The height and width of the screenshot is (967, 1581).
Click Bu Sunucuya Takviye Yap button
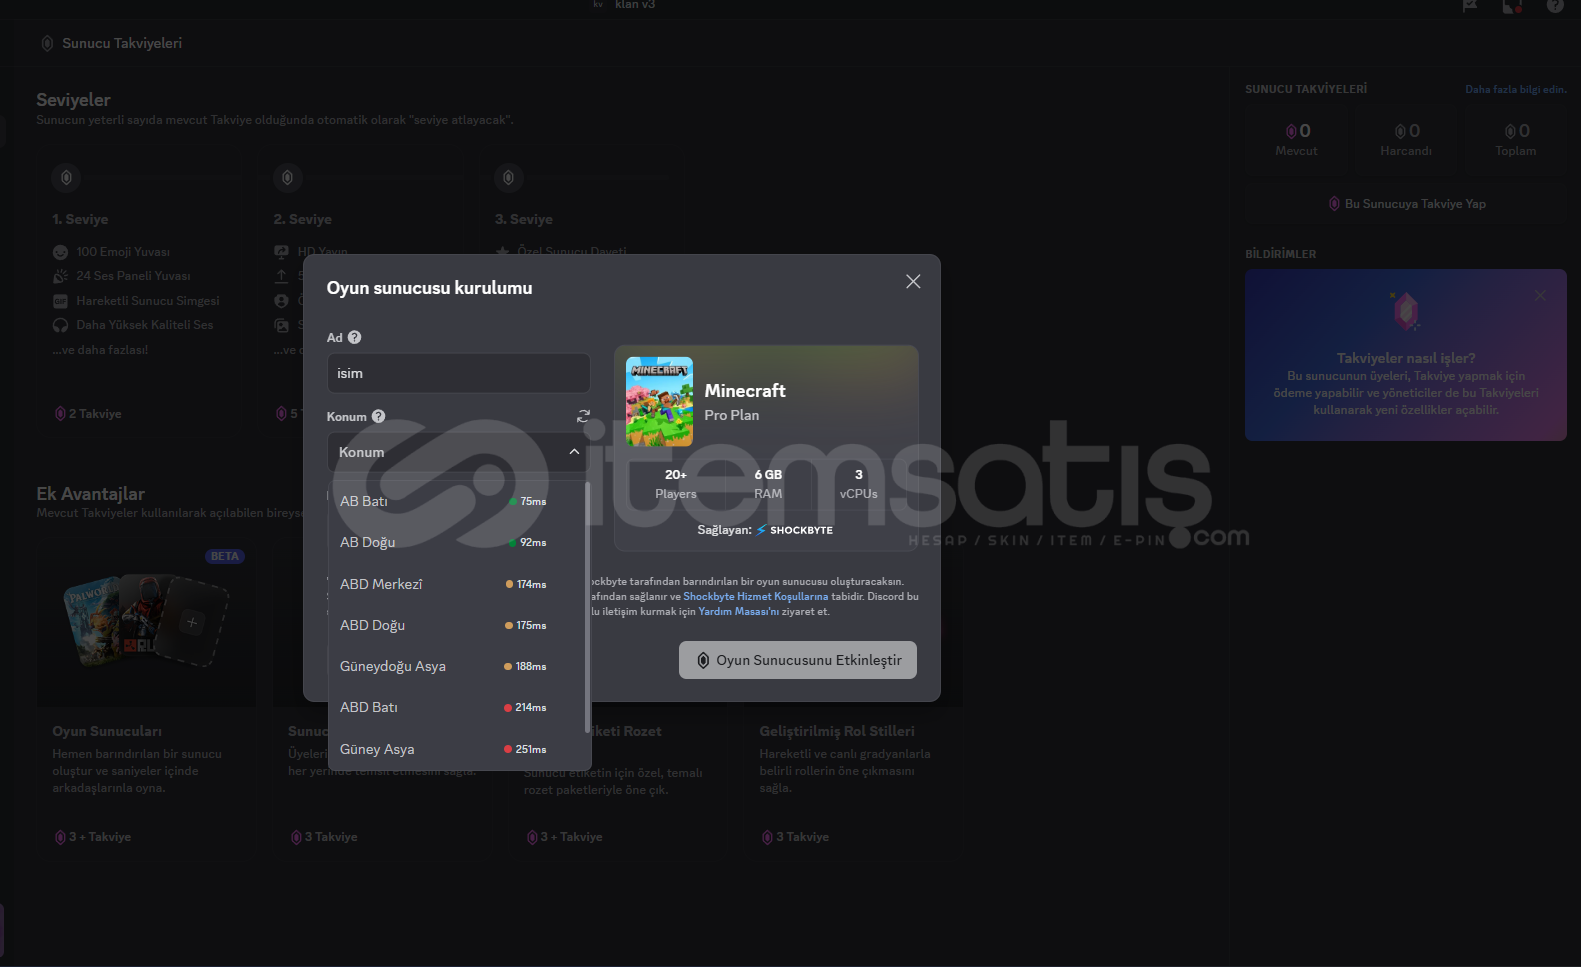coord(1406,204)
